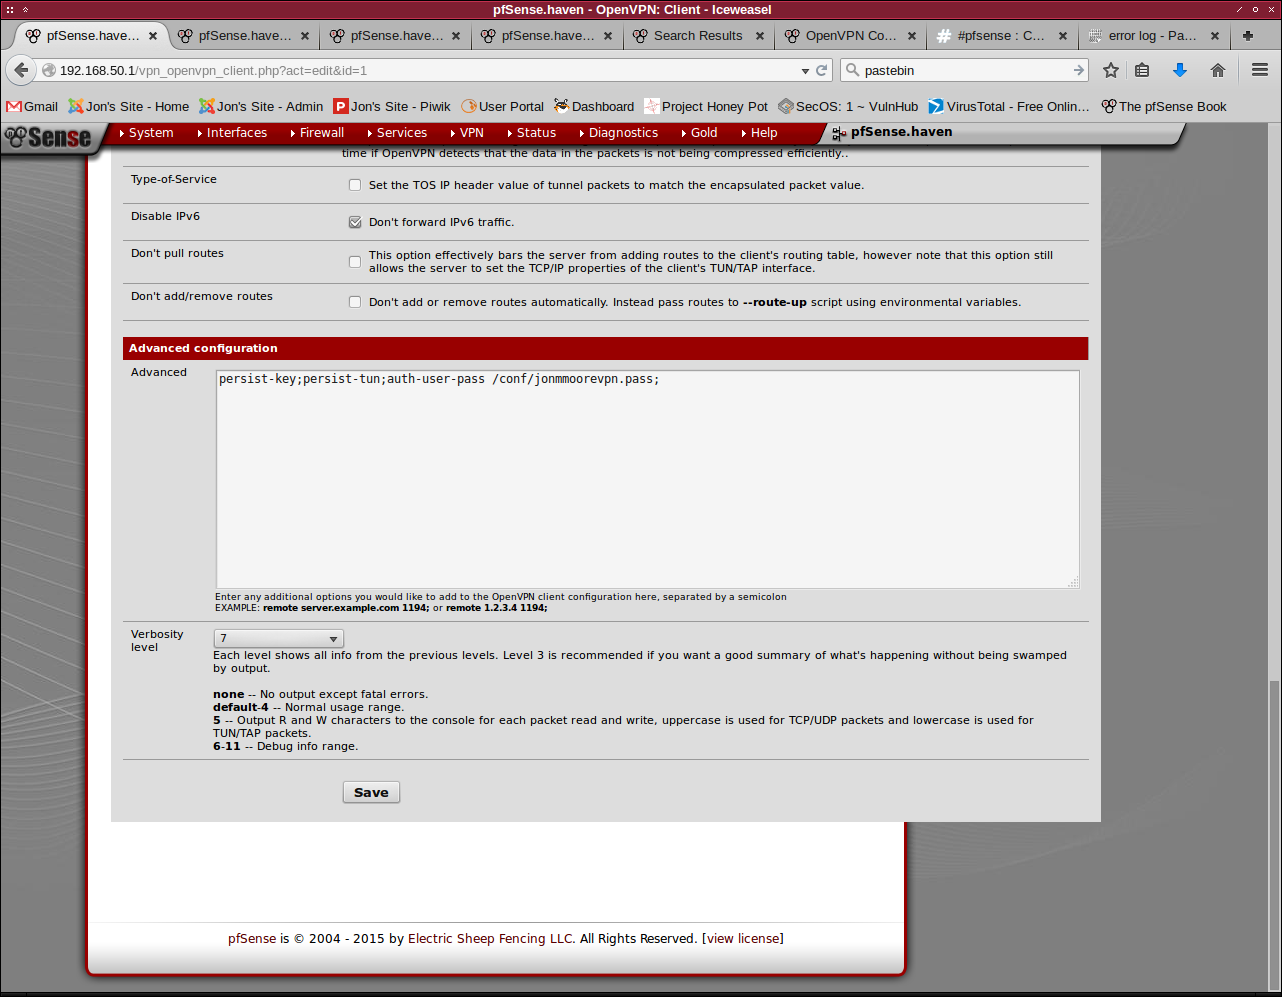Click the pastebin search field

pos(965,71)
